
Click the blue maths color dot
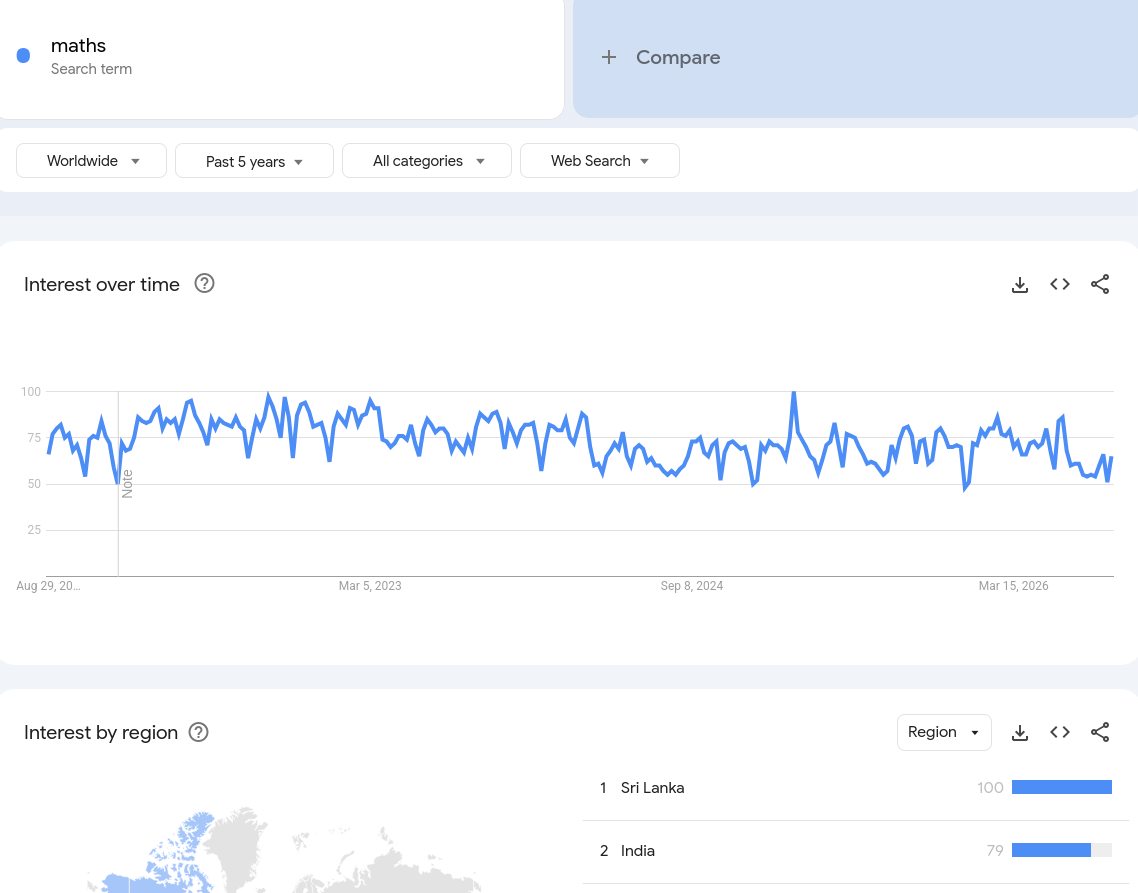(x=23, y=56)
